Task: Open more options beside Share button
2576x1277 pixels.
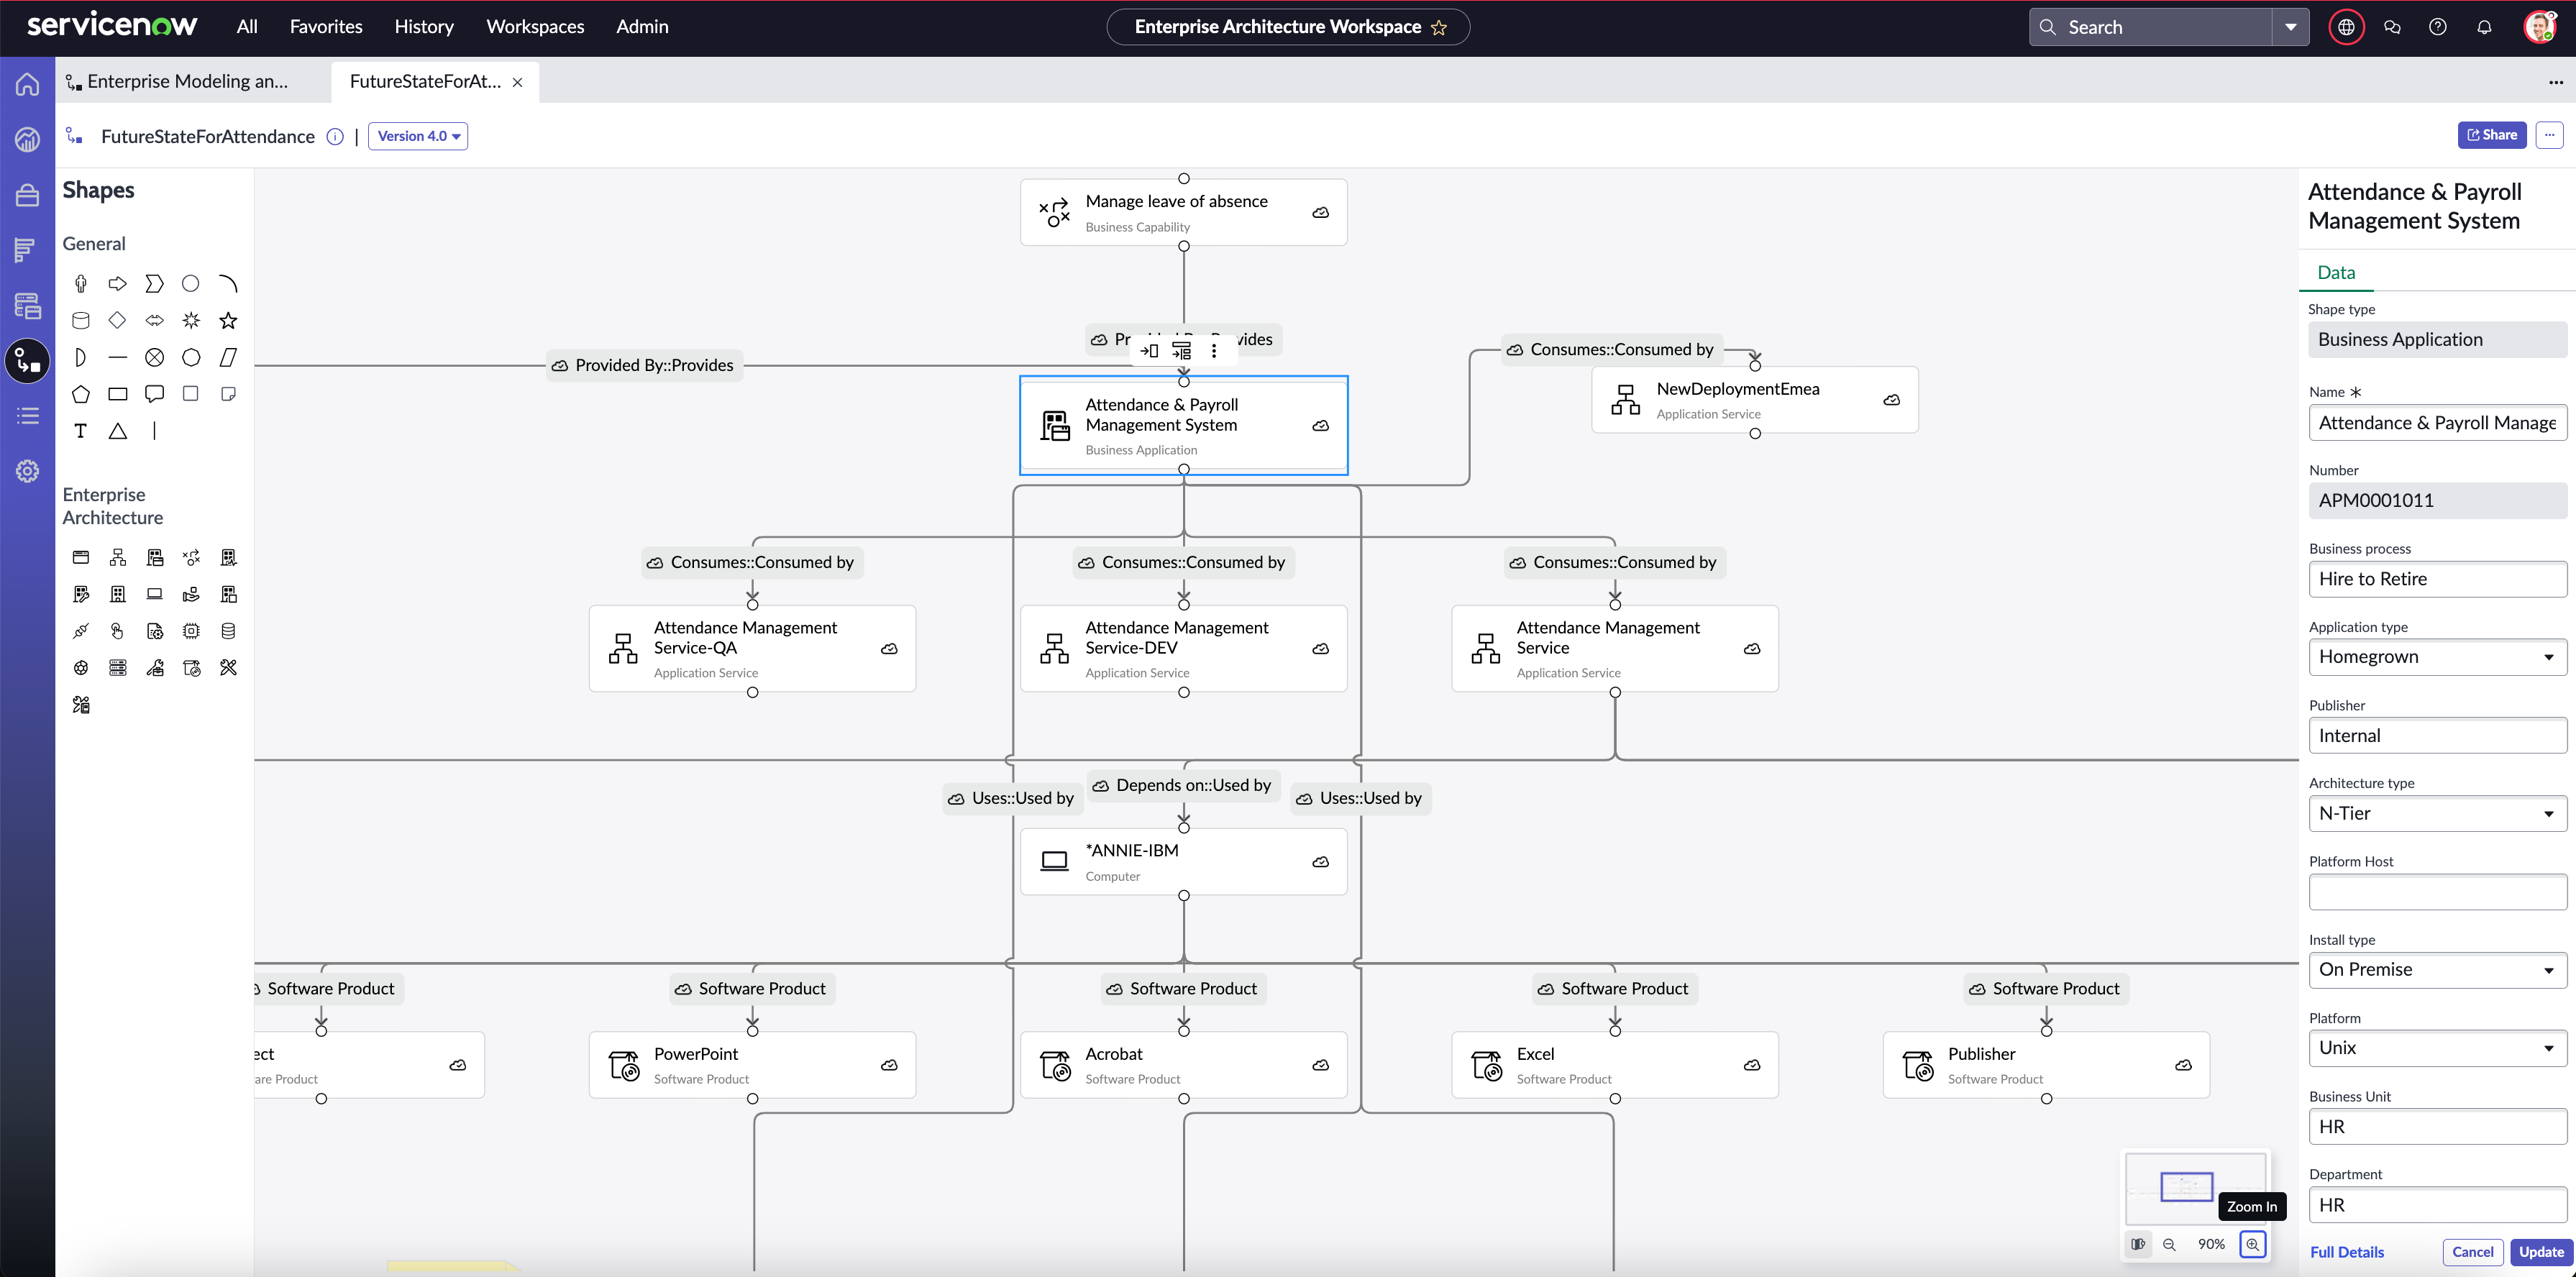Action: (2549, 135)
